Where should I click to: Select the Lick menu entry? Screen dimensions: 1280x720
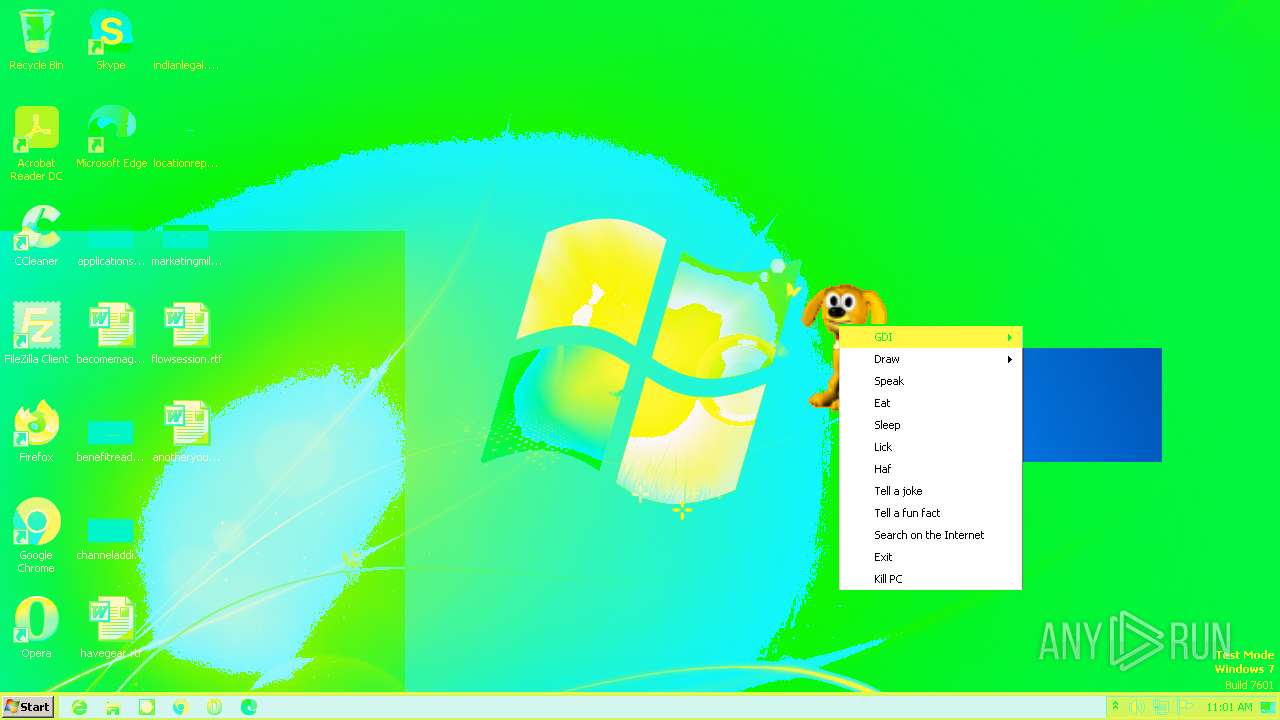pyautogui.click(x=930, y=447)
